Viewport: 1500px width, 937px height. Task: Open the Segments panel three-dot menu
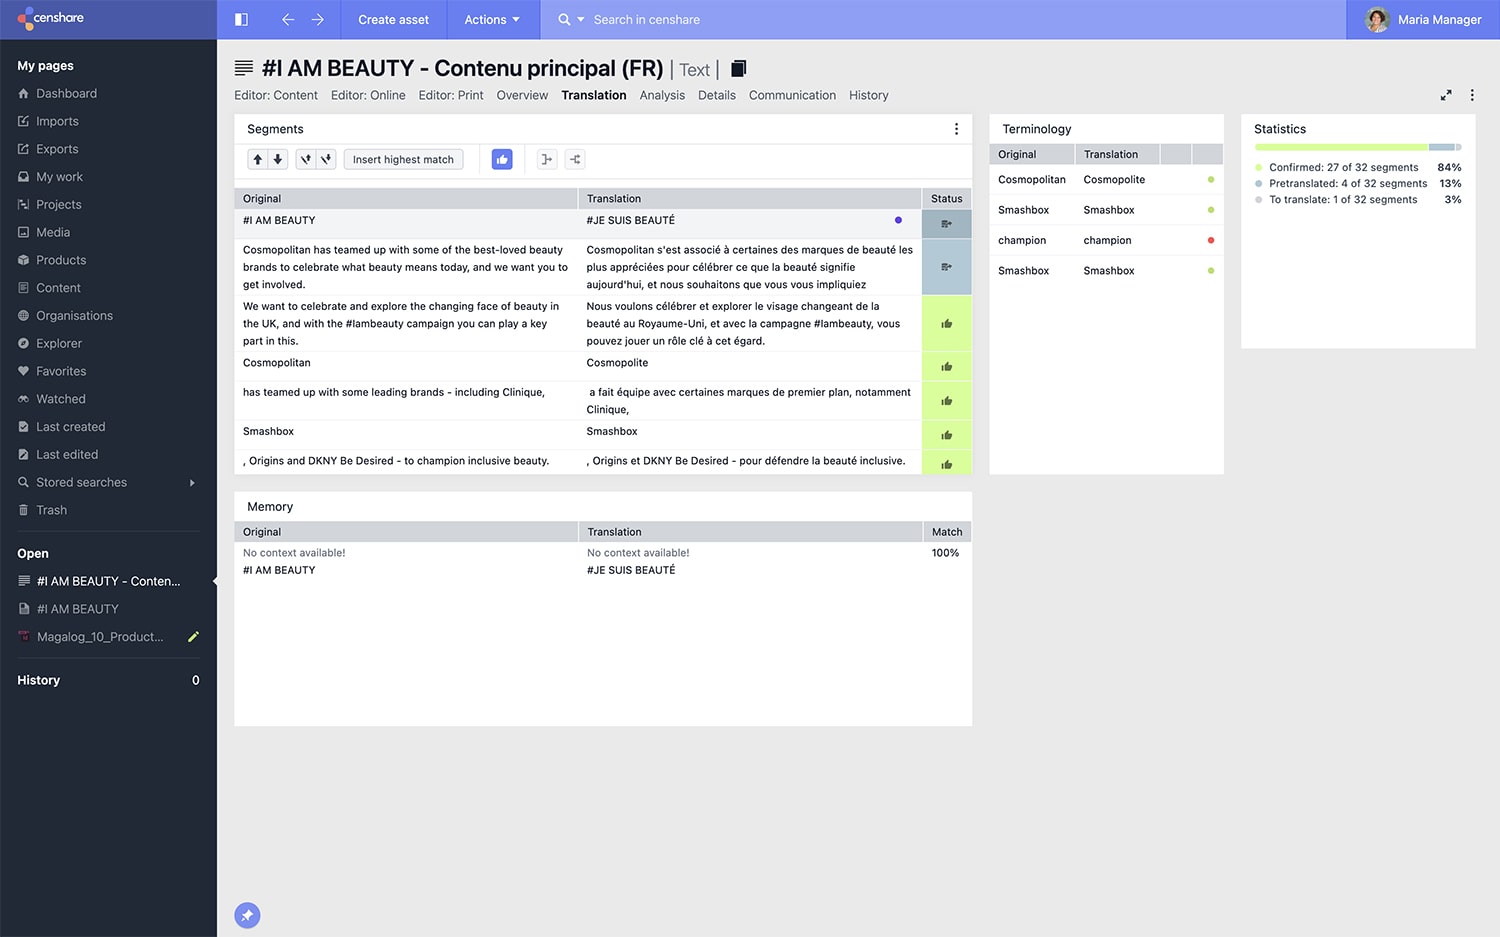[956, 129]
